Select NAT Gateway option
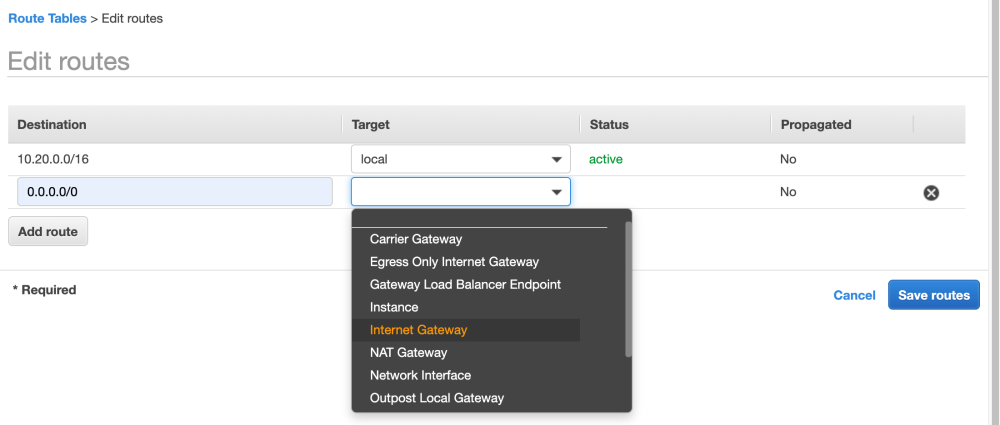The width and height of the screenshot is (1000, 425). [408, 352]
